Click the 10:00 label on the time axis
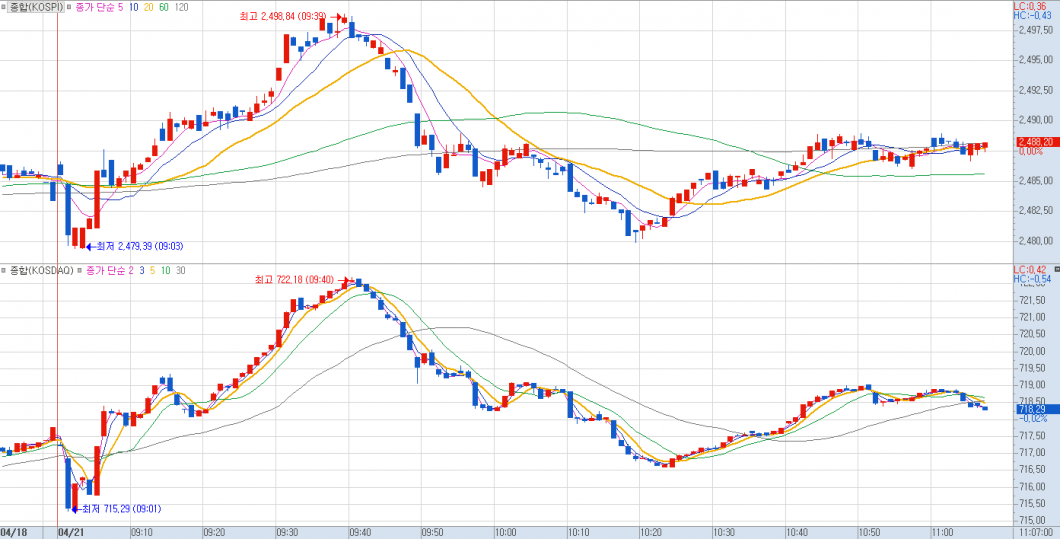The height and width of the screenshot is (539, 1060). tap(504, 532)
